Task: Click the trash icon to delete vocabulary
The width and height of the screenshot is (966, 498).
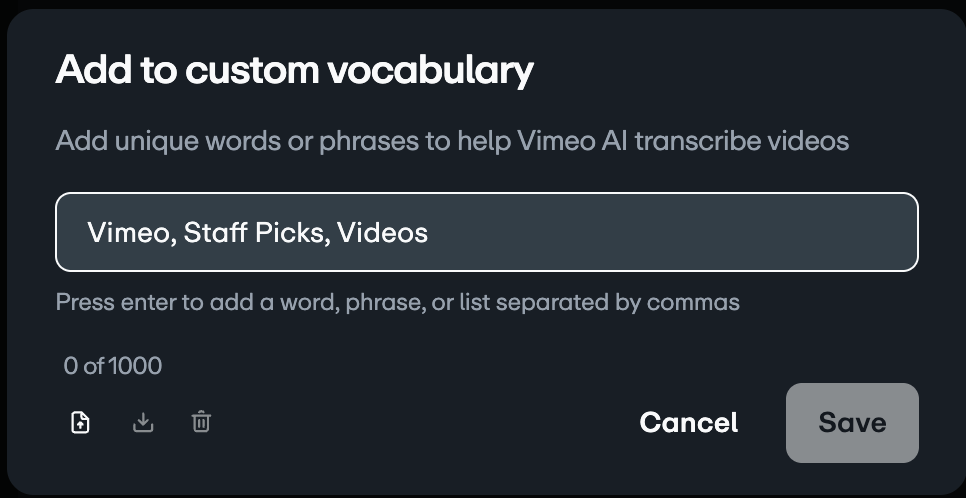Action: (x=201, y=423)
